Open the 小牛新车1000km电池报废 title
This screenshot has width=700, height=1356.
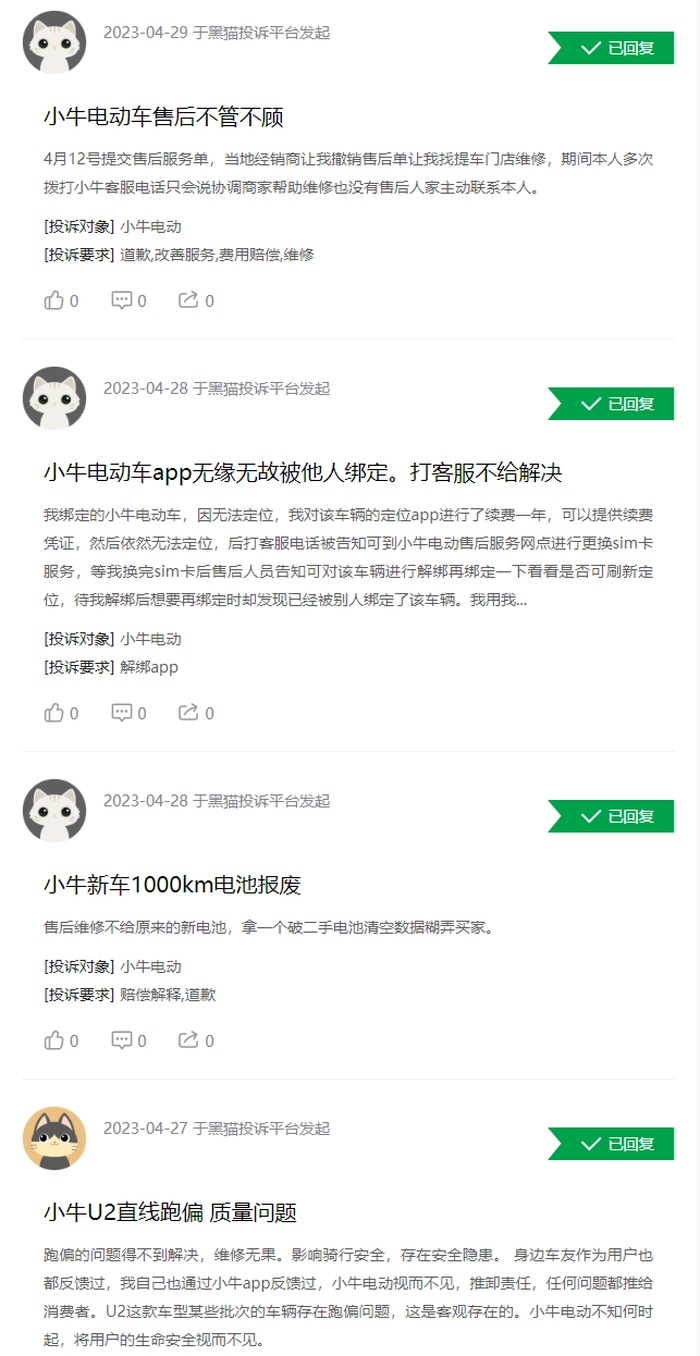point(172,885)
